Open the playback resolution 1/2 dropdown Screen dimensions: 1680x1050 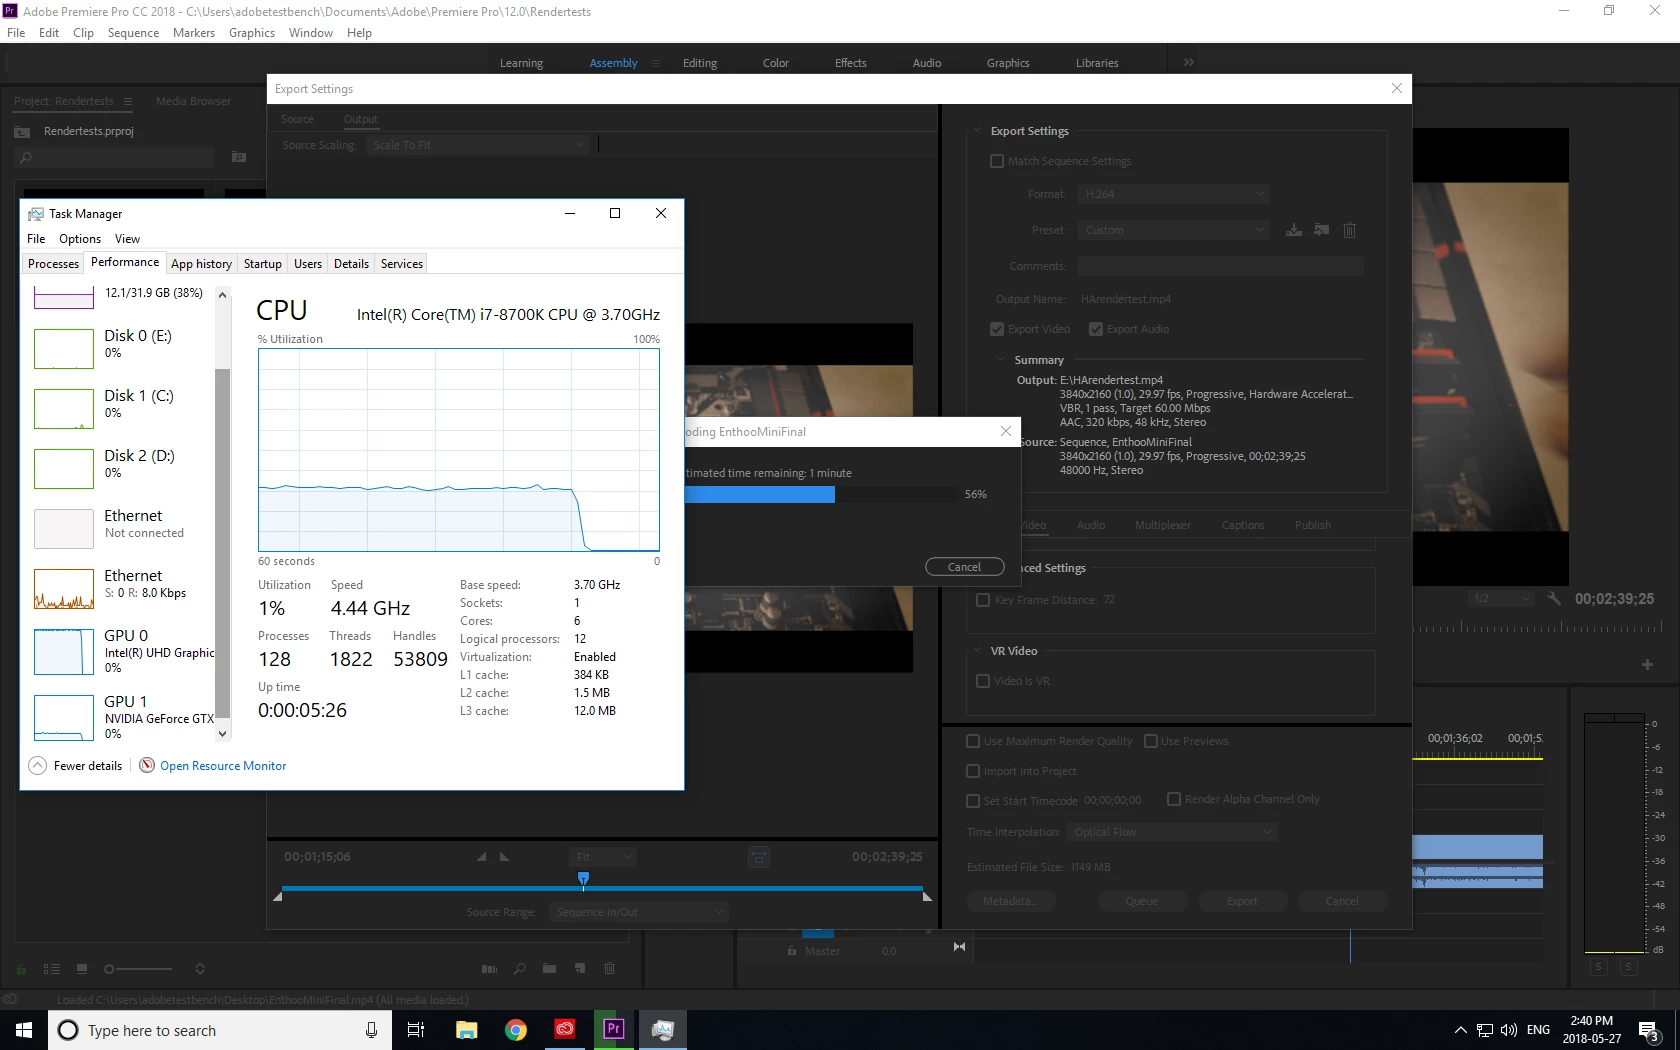[x=1501, y=598]
